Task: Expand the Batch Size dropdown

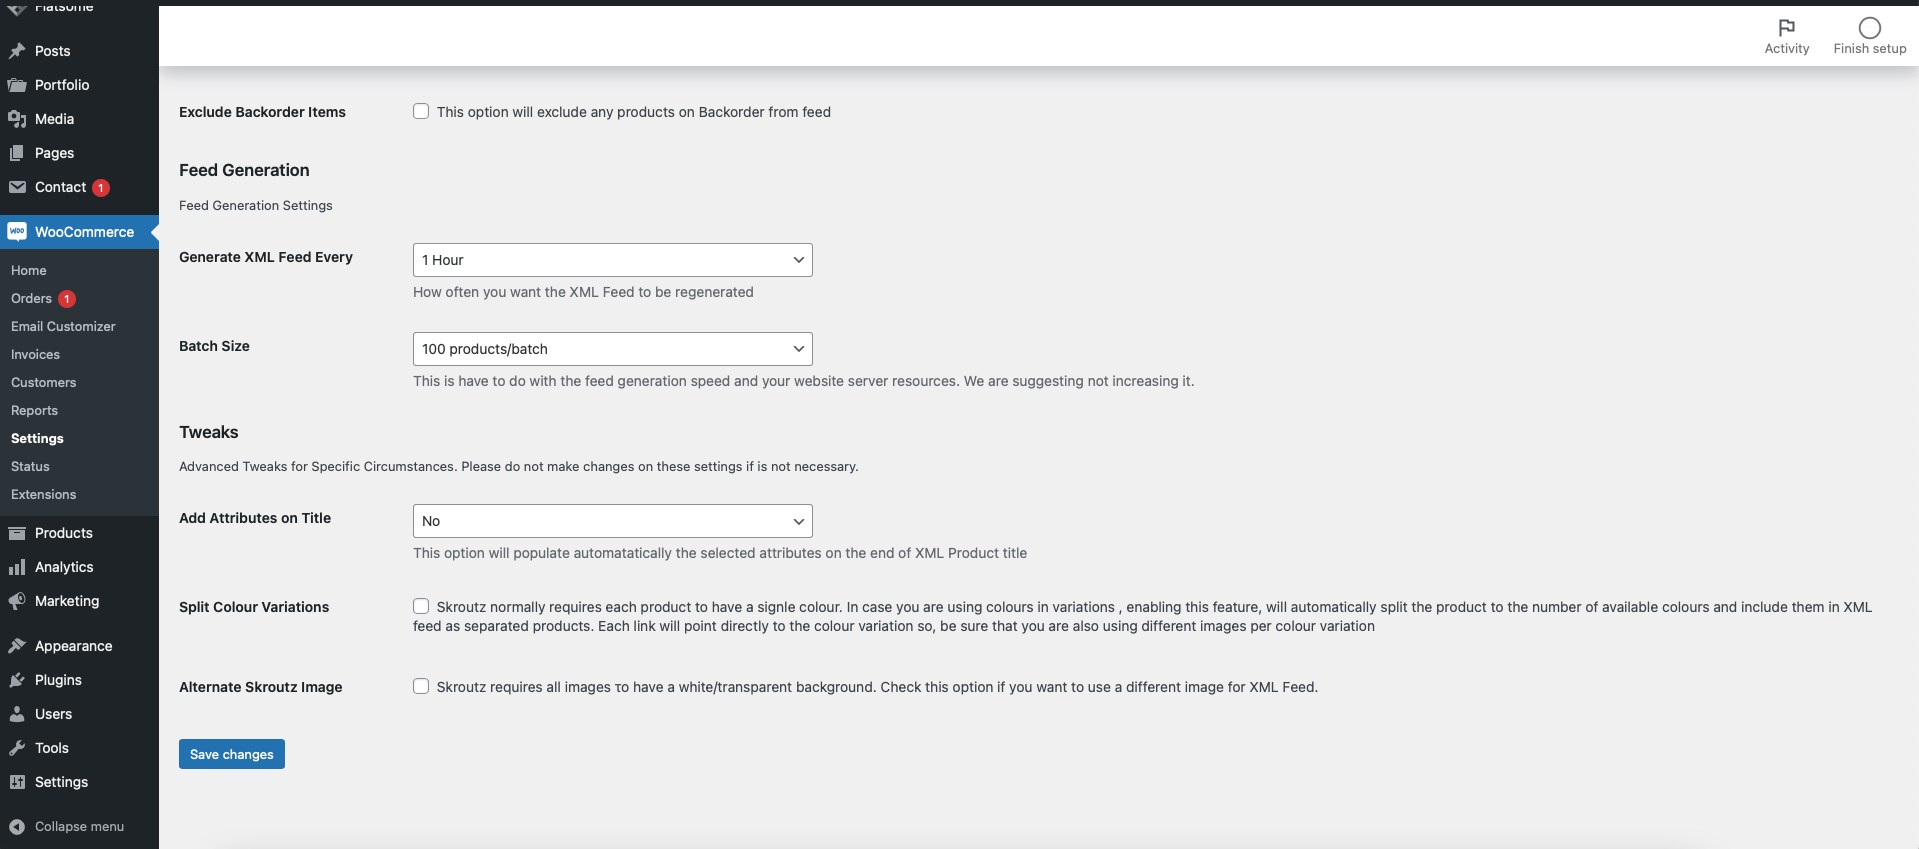Action: 612,349
